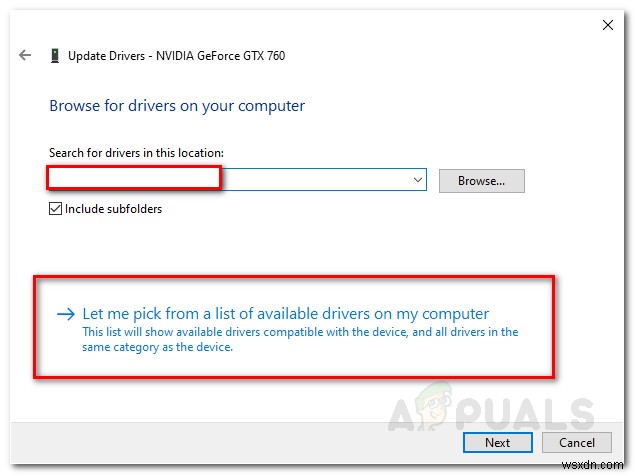
Task: Click the blue arrow icon before Let me pick
Action: [66, 314]
